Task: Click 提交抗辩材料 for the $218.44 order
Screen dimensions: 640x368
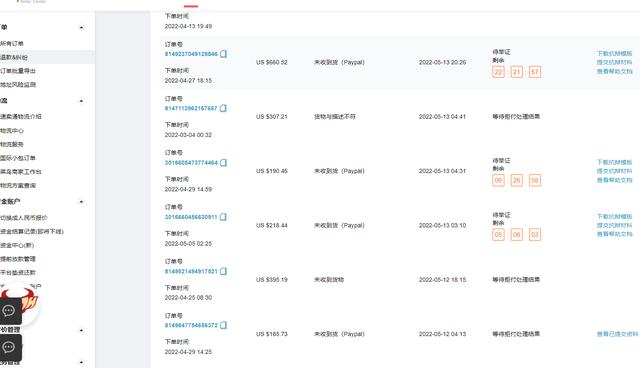Action: coord(614,225)
